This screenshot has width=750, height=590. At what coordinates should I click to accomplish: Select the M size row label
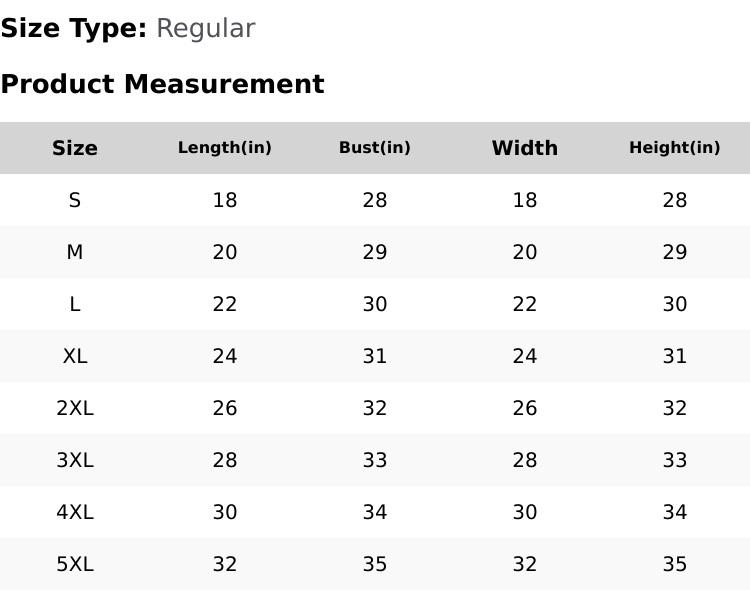(75, 252)
